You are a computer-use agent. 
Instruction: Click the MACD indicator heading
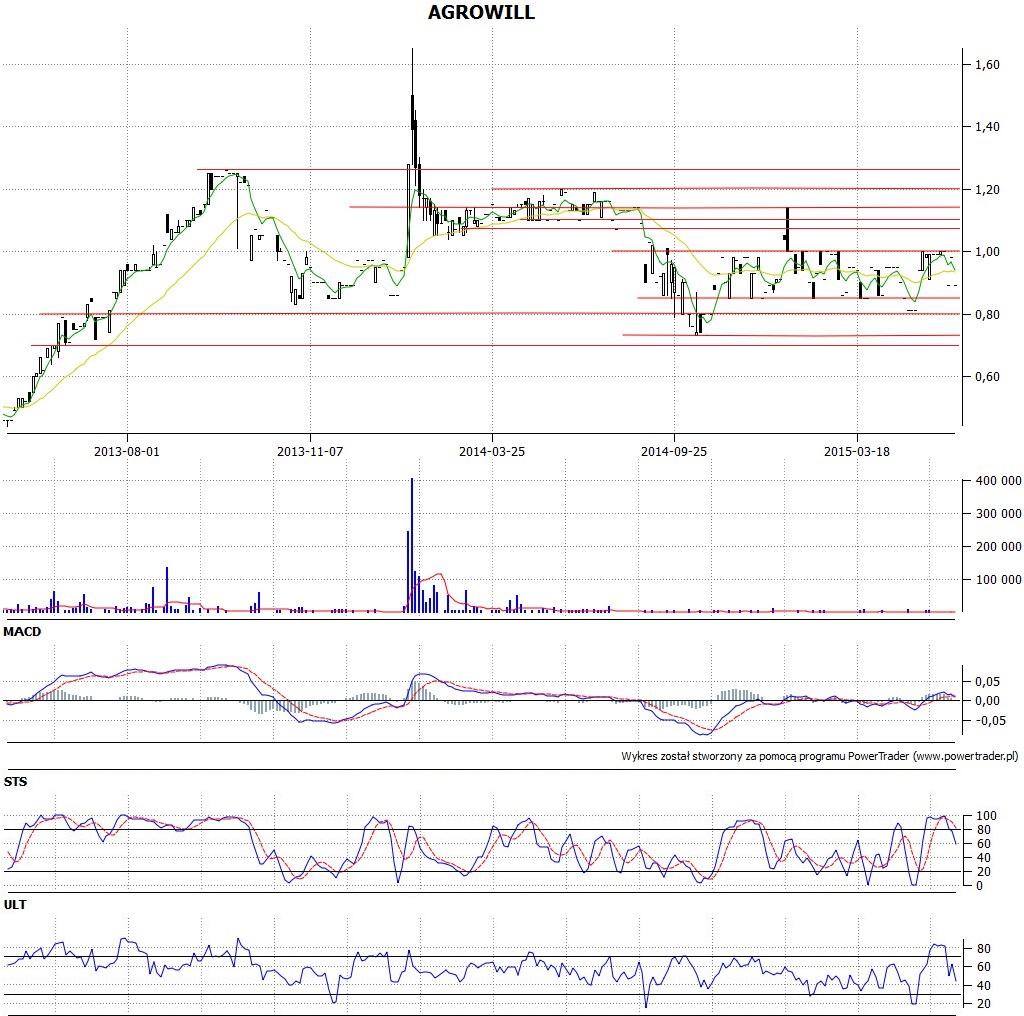22,631
